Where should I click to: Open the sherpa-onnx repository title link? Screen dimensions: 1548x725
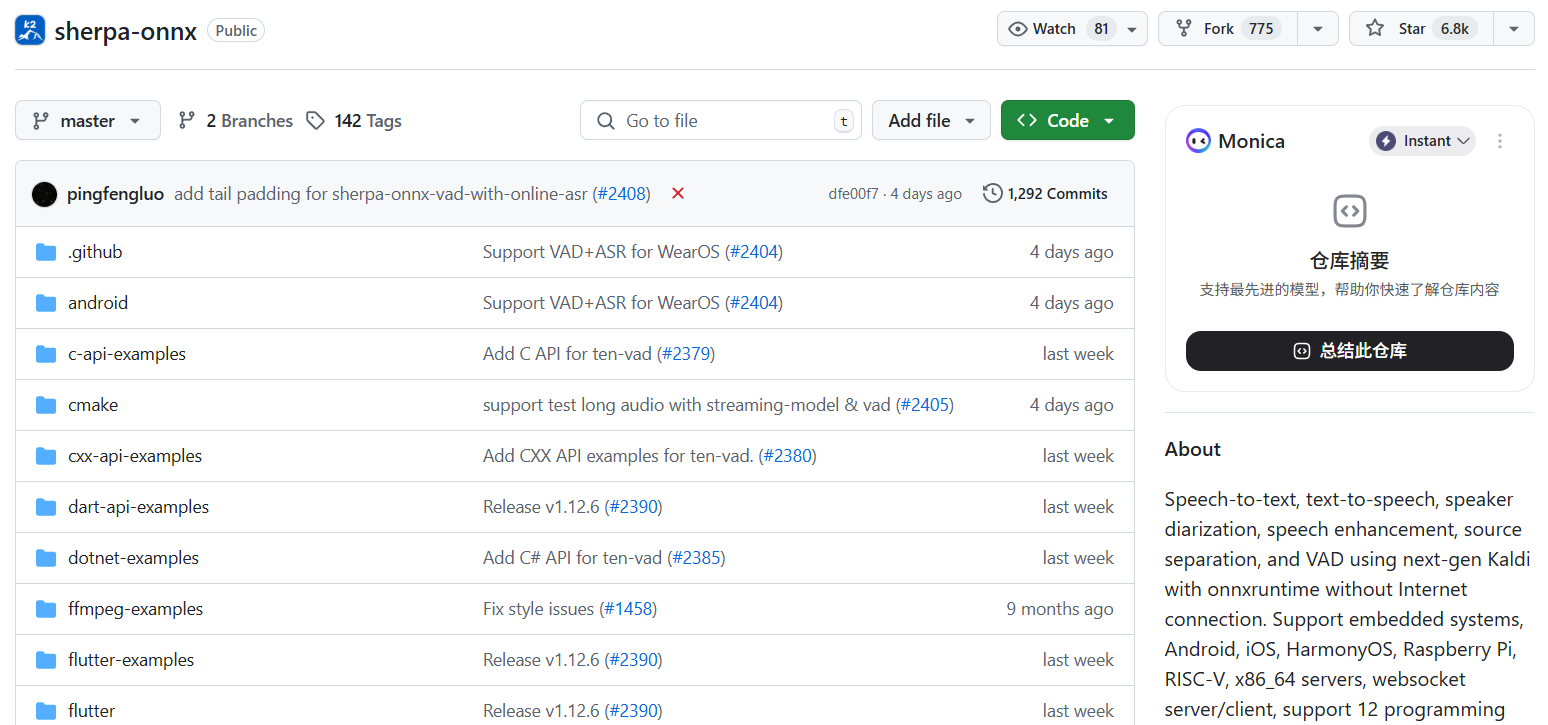point(126,31)
